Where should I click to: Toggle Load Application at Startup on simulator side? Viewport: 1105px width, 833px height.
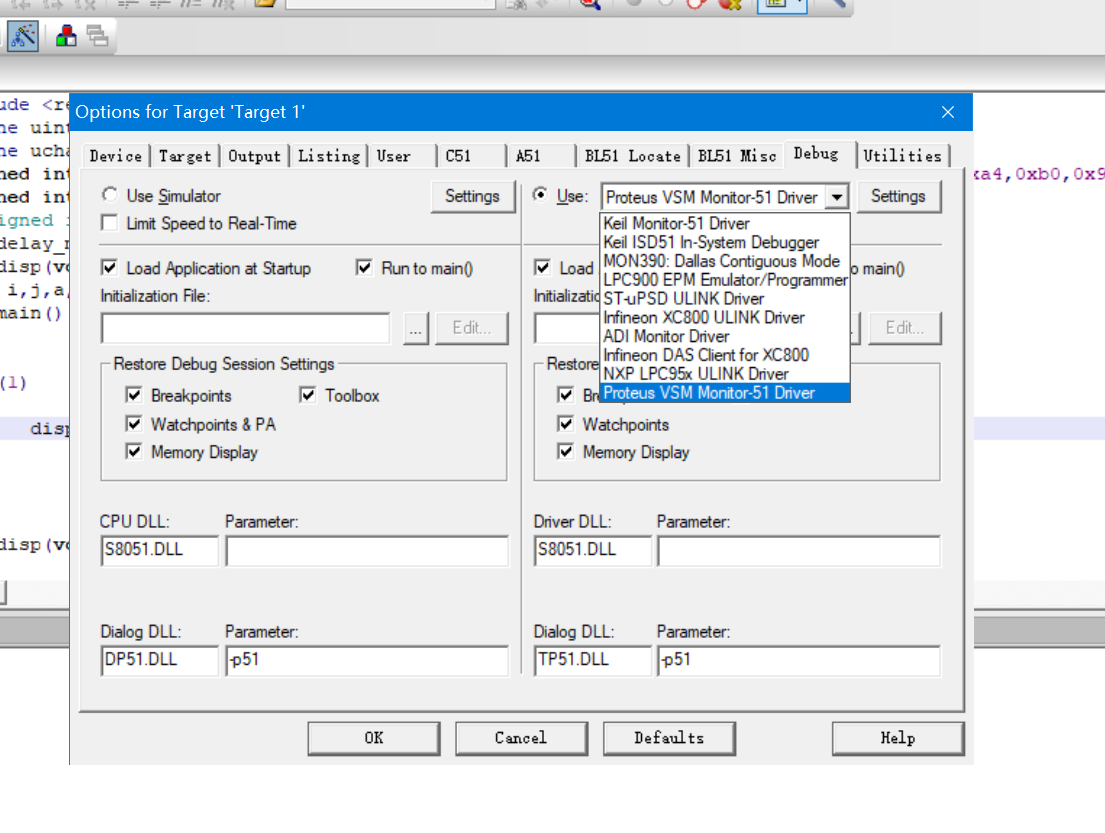(x=109, y=268)
